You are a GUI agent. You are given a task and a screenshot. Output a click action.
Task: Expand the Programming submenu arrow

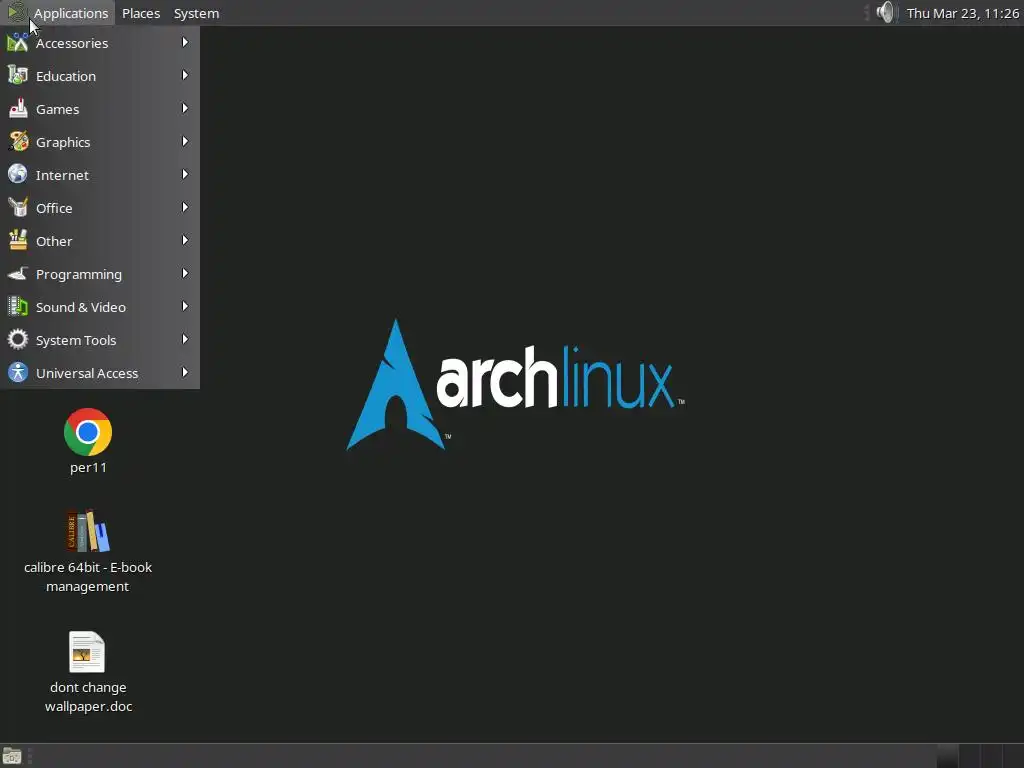tap(185, 273)
